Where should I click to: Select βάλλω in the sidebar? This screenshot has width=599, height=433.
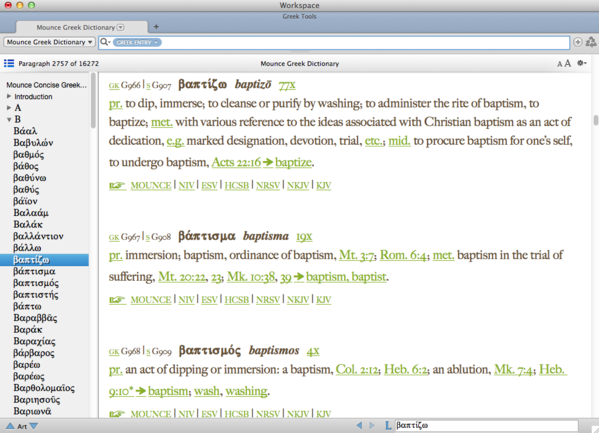[27, 248]
